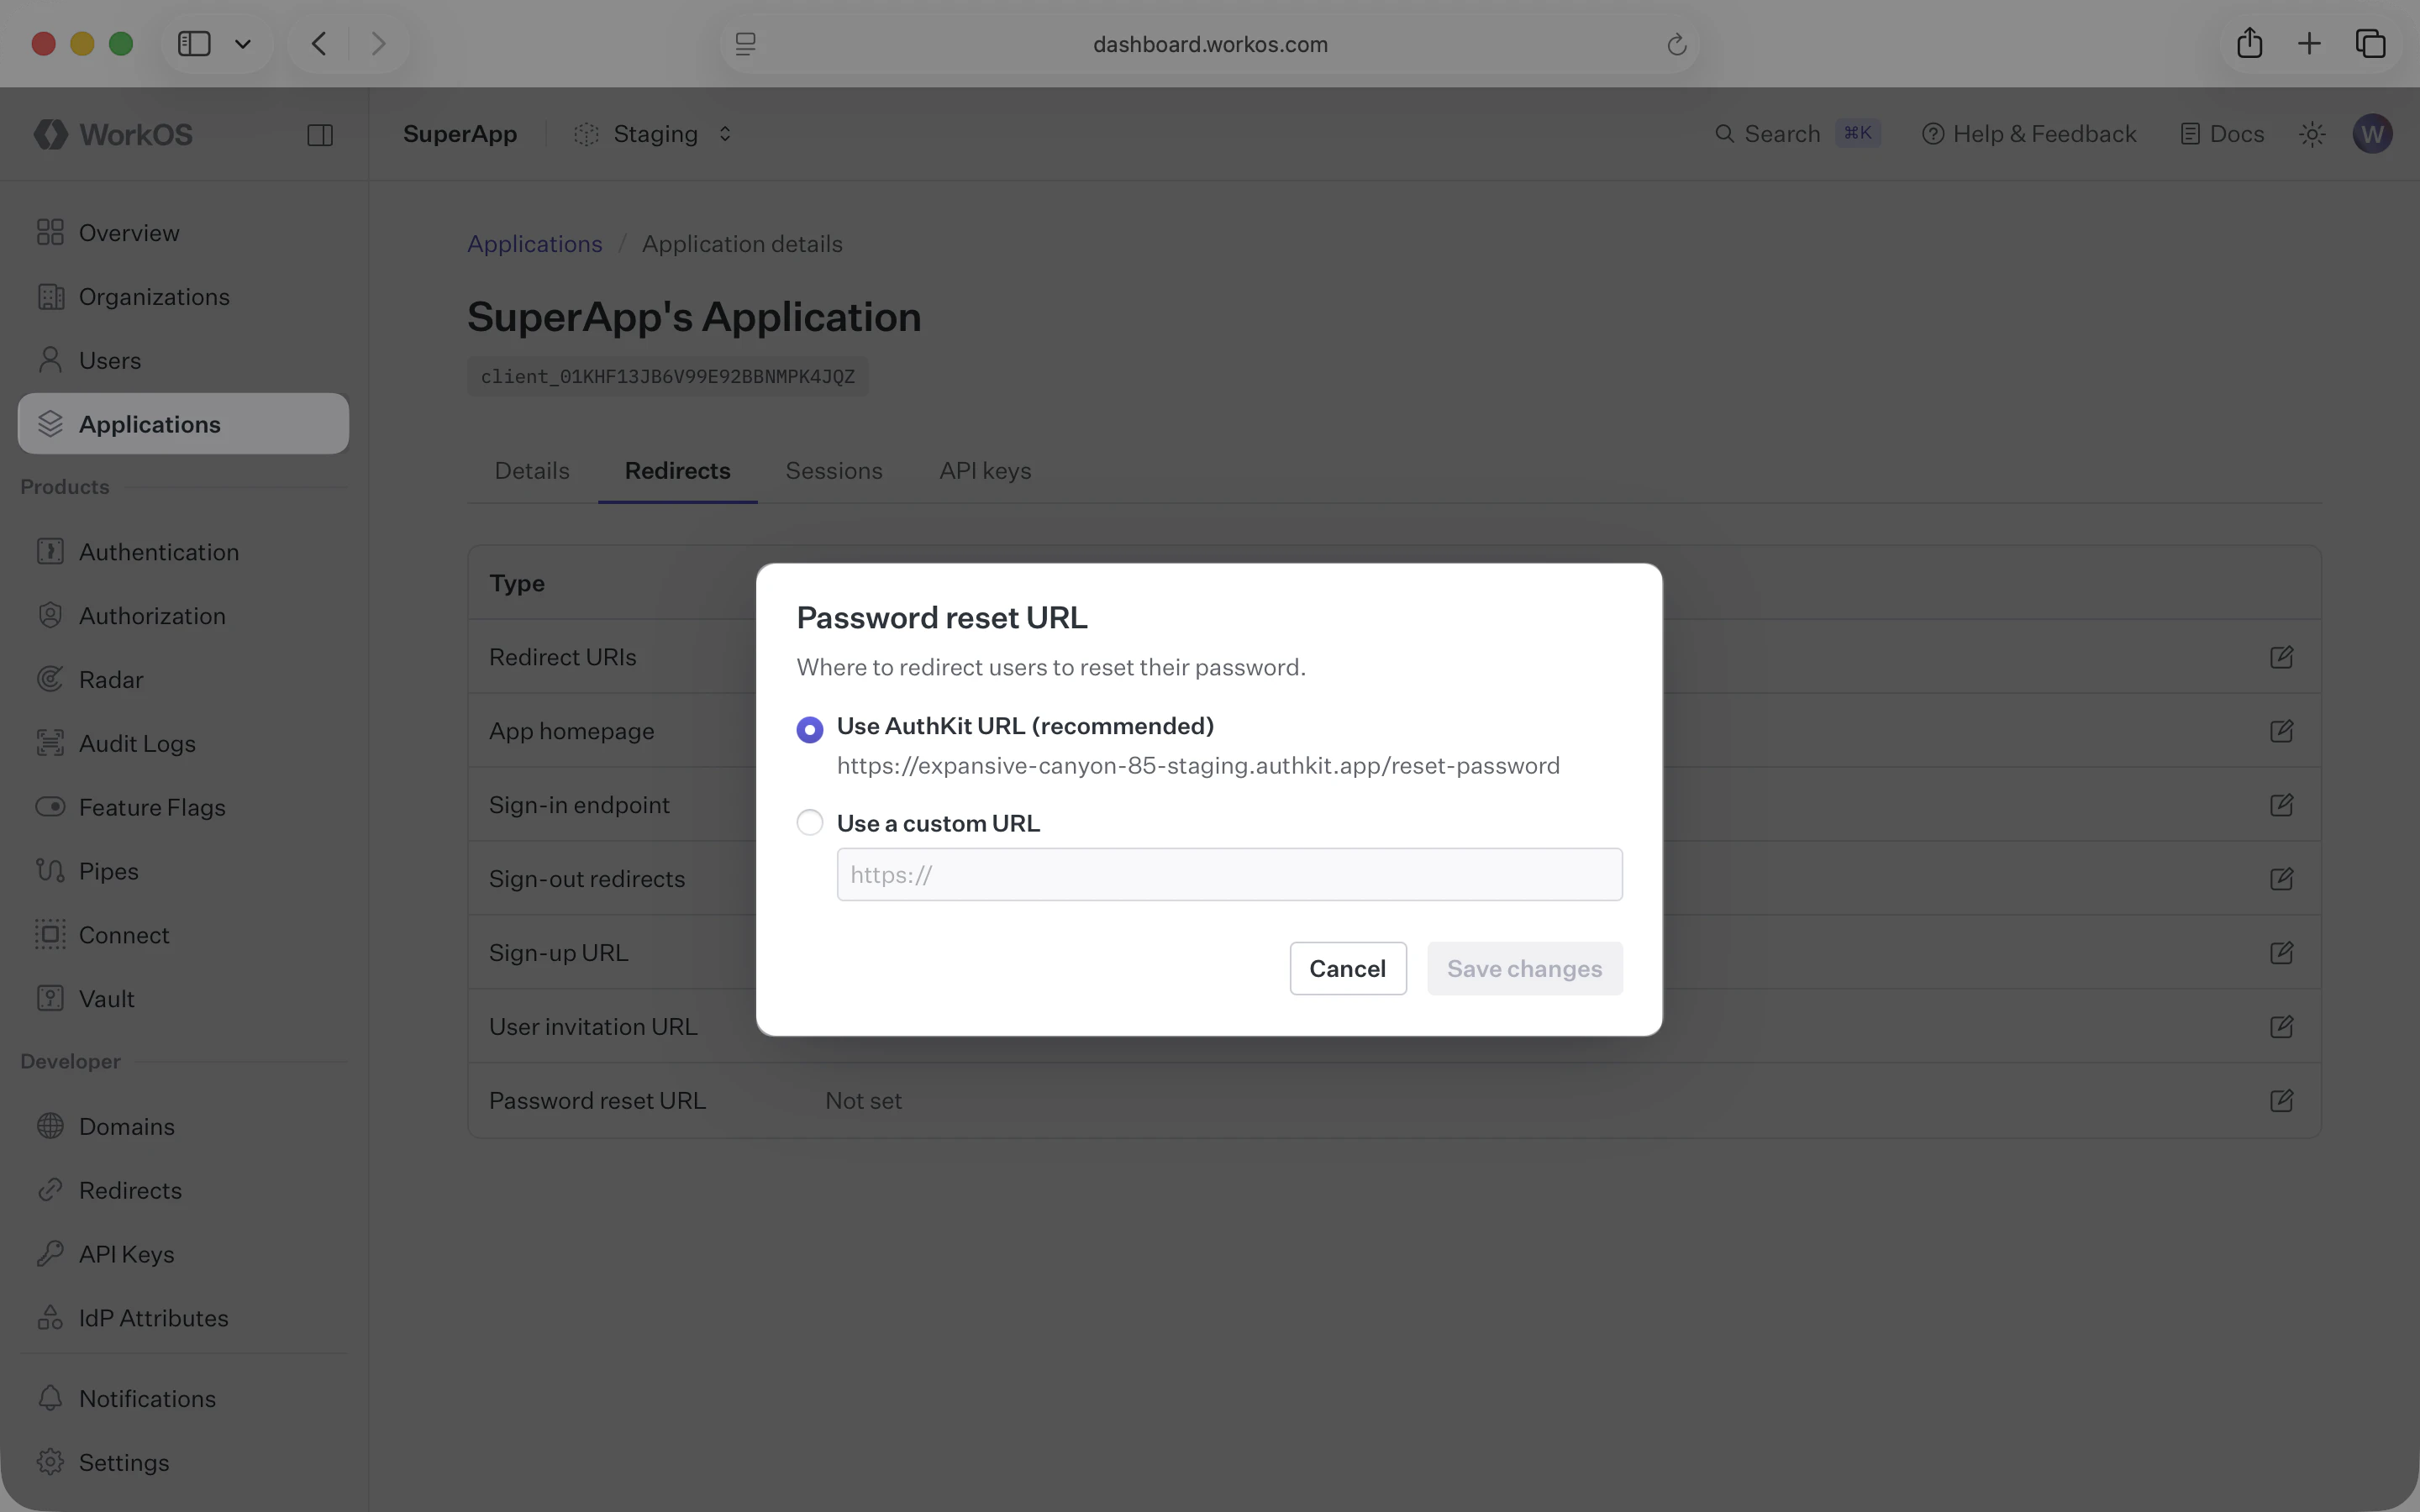Click the Safari Share button

(x=2249, y=43)
